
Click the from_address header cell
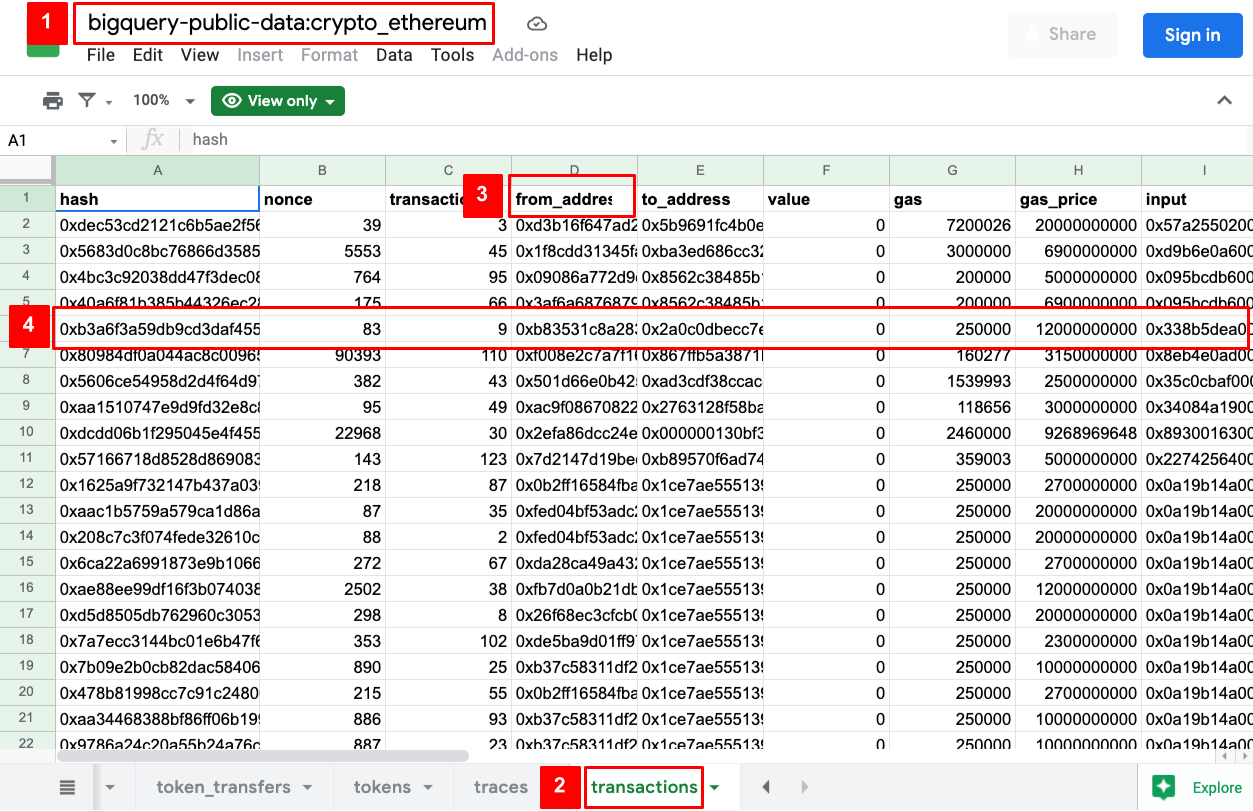click(574, 199)
